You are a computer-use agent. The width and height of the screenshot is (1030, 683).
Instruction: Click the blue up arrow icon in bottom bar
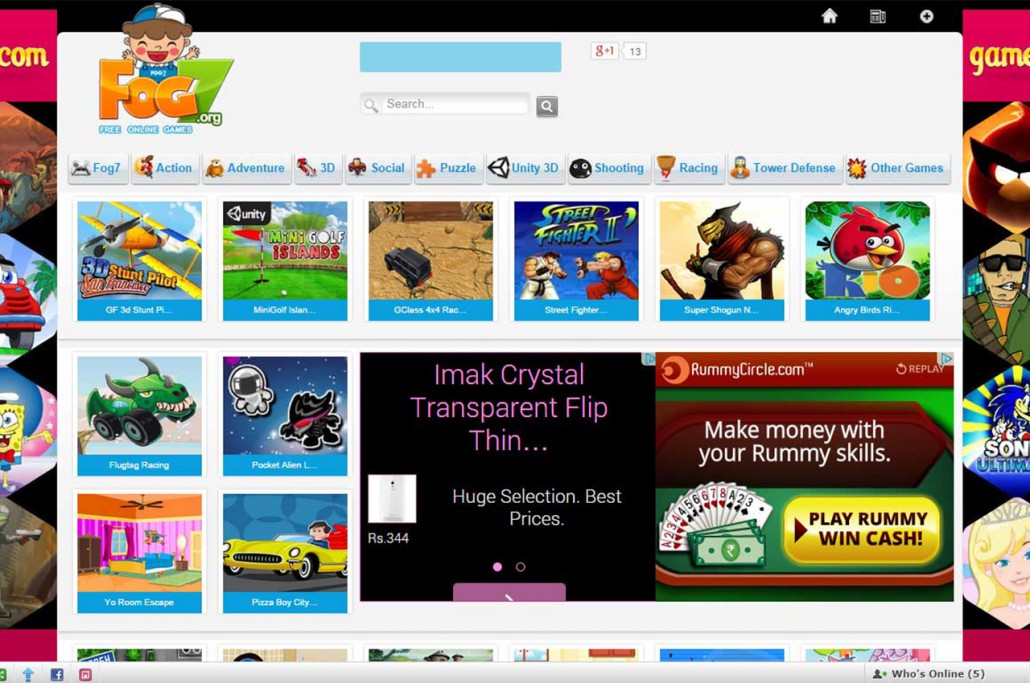coord(28,674)
